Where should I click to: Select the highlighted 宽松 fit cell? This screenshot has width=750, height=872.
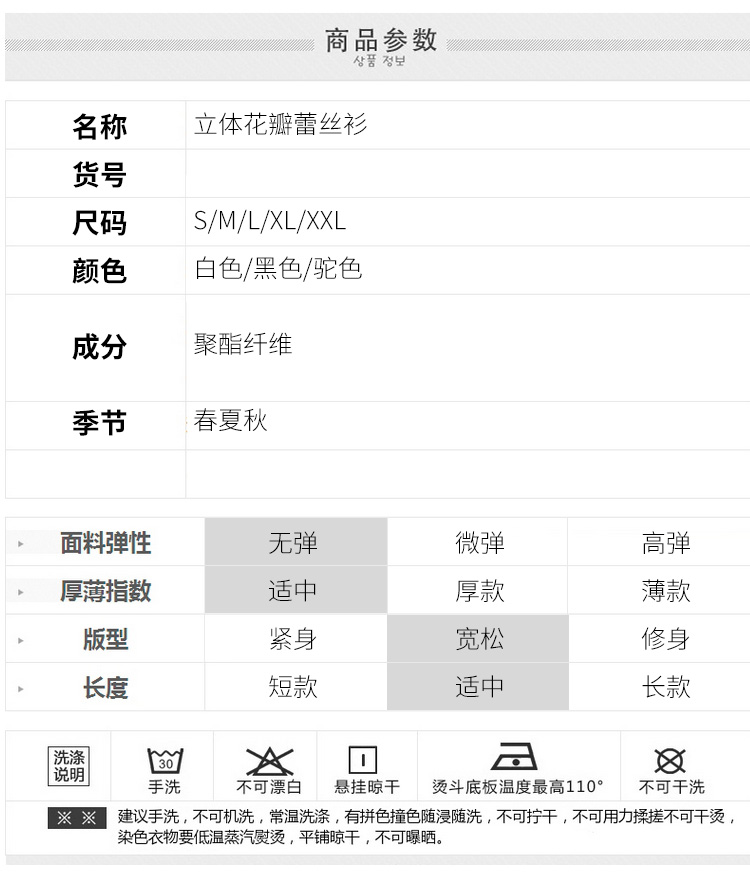[478, 638]
